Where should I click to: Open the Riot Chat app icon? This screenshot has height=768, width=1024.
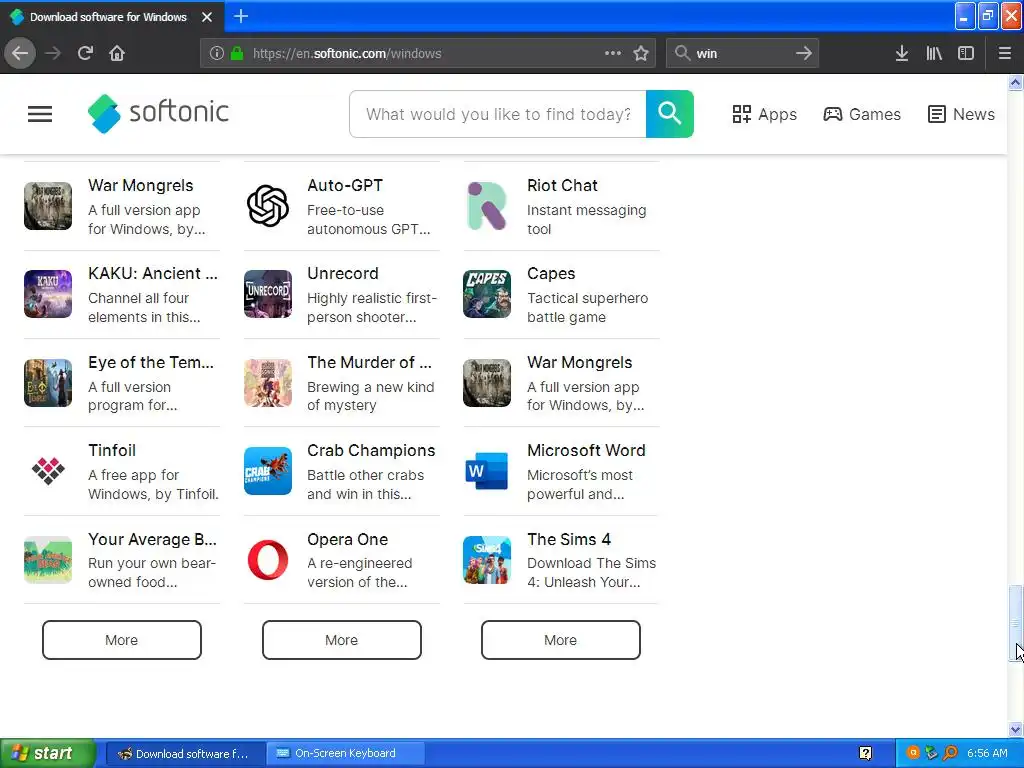[x=487, y=206]
